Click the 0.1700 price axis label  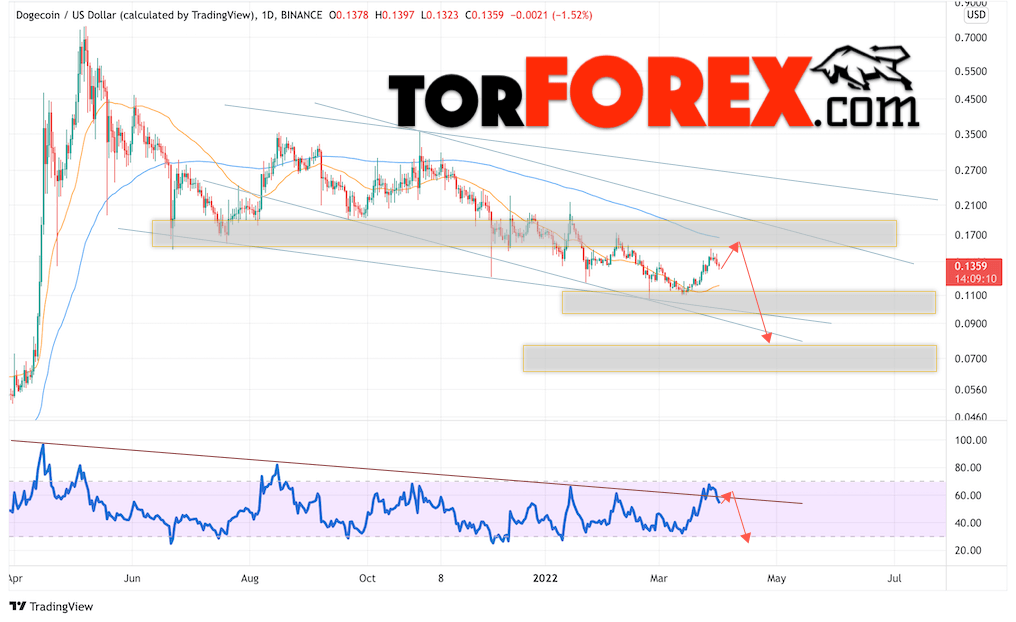(971, 235)
